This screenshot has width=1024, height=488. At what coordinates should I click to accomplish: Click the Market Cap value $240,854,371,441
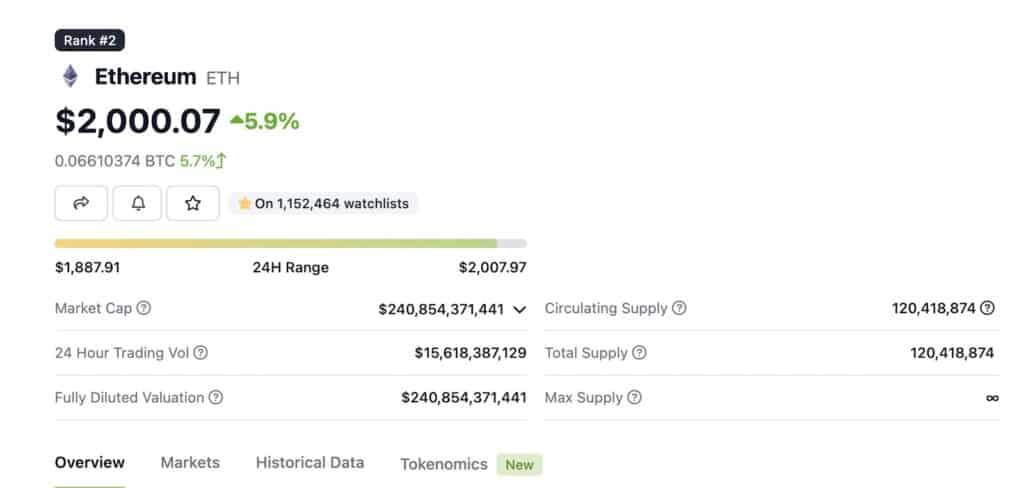pyautogui.click(x=441, y=309)
